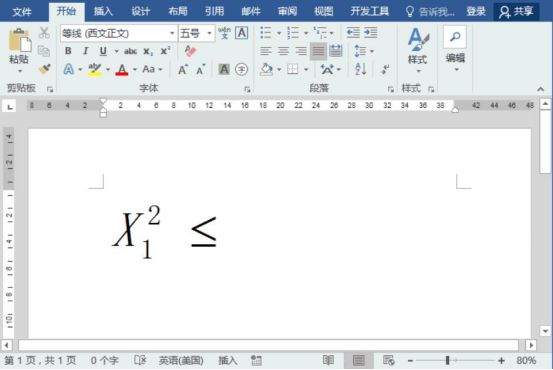This screenshot has height=370, width=553.
Task: Open highlight color dropdown arrow
Action: pyautogui.click(x=108, y=69)
